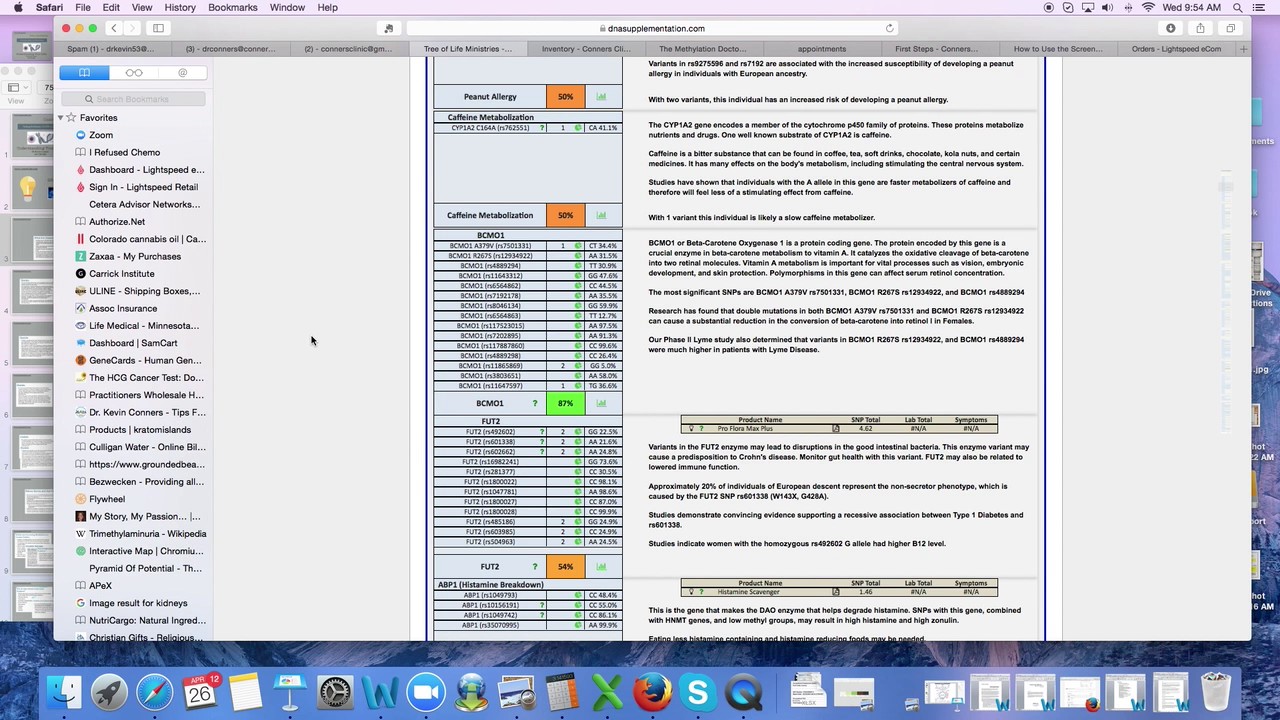Open Zoom bookmark in Favorites
1280x720 pixels.
100,135
